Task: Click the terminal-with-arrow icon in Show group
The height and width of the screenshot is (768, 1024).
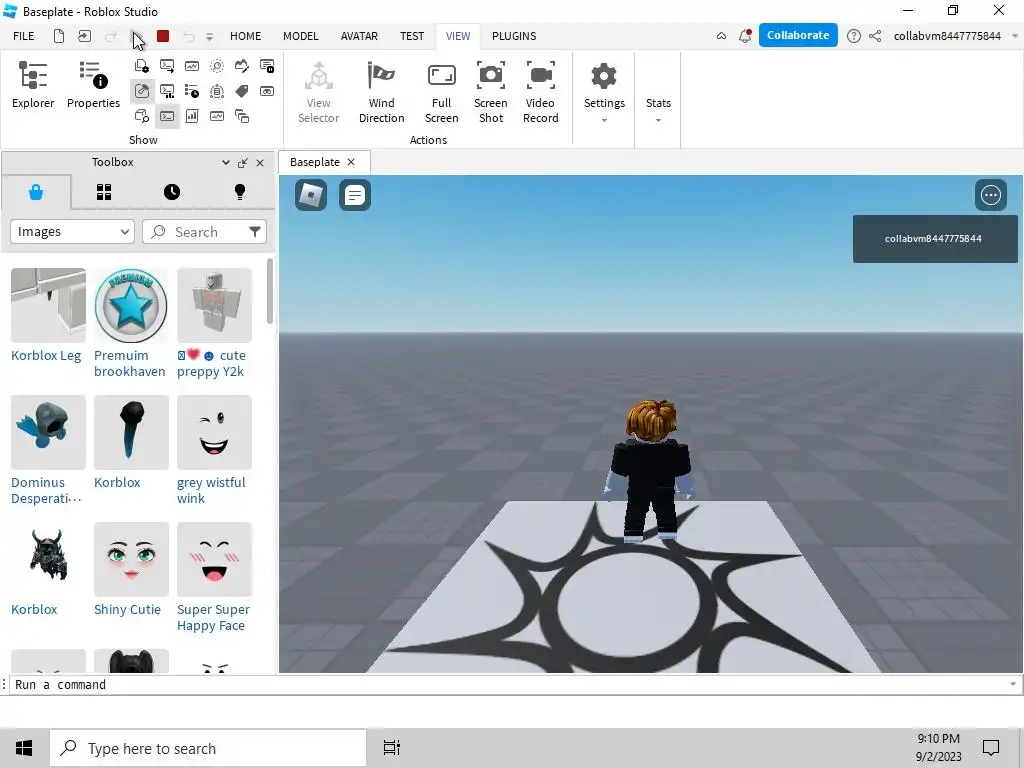Action: [167, 66]
